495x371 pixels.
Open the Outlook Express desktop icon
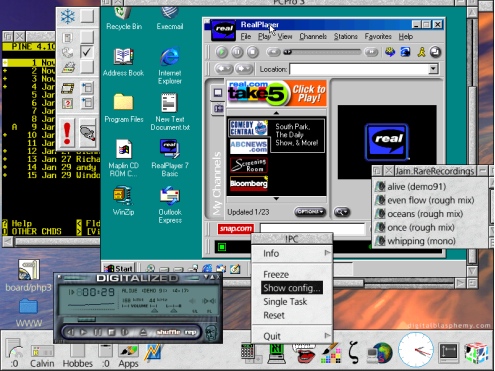170,205
